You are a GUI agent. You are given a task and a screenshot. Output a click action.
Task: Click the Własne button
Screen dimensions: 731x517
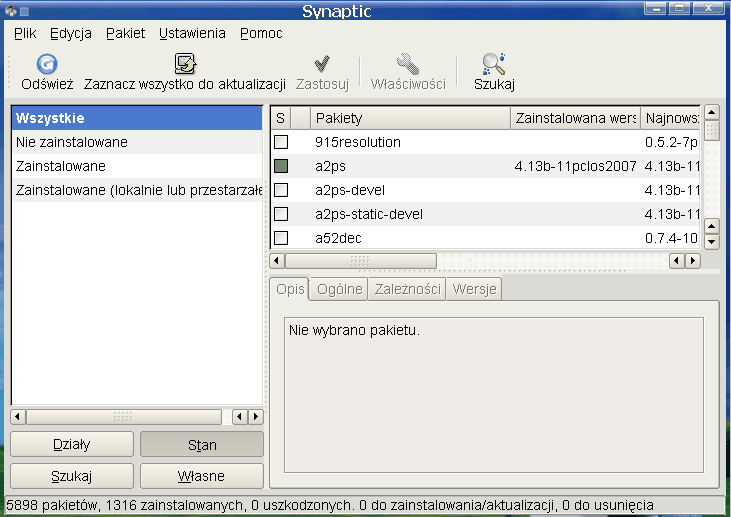pyautogui.click(x=202, y=476)
